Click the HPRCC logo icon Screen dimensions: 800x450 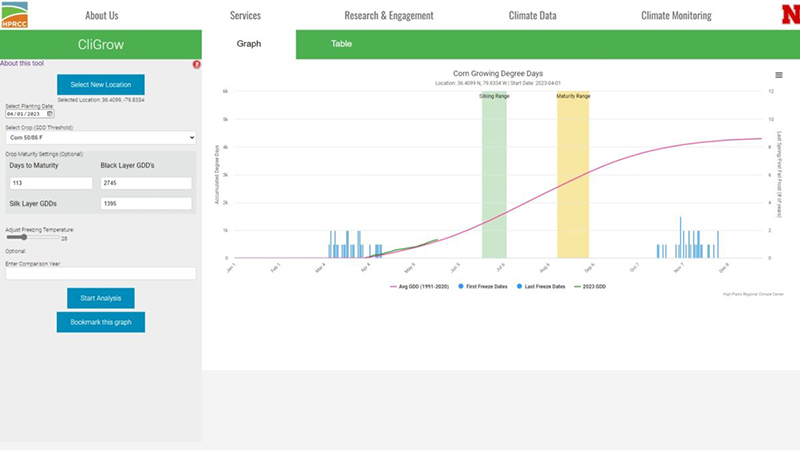[15, 15]
